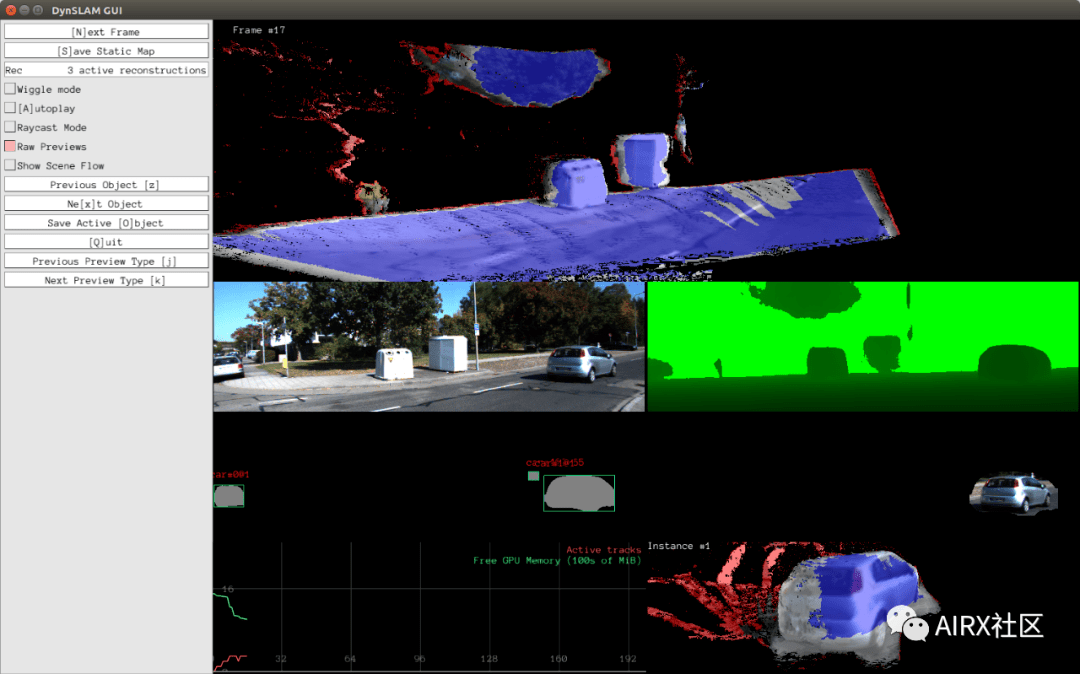Quit using the [Q]uit button
This screenshot has width=1080, height=674.
pos(106,242)
